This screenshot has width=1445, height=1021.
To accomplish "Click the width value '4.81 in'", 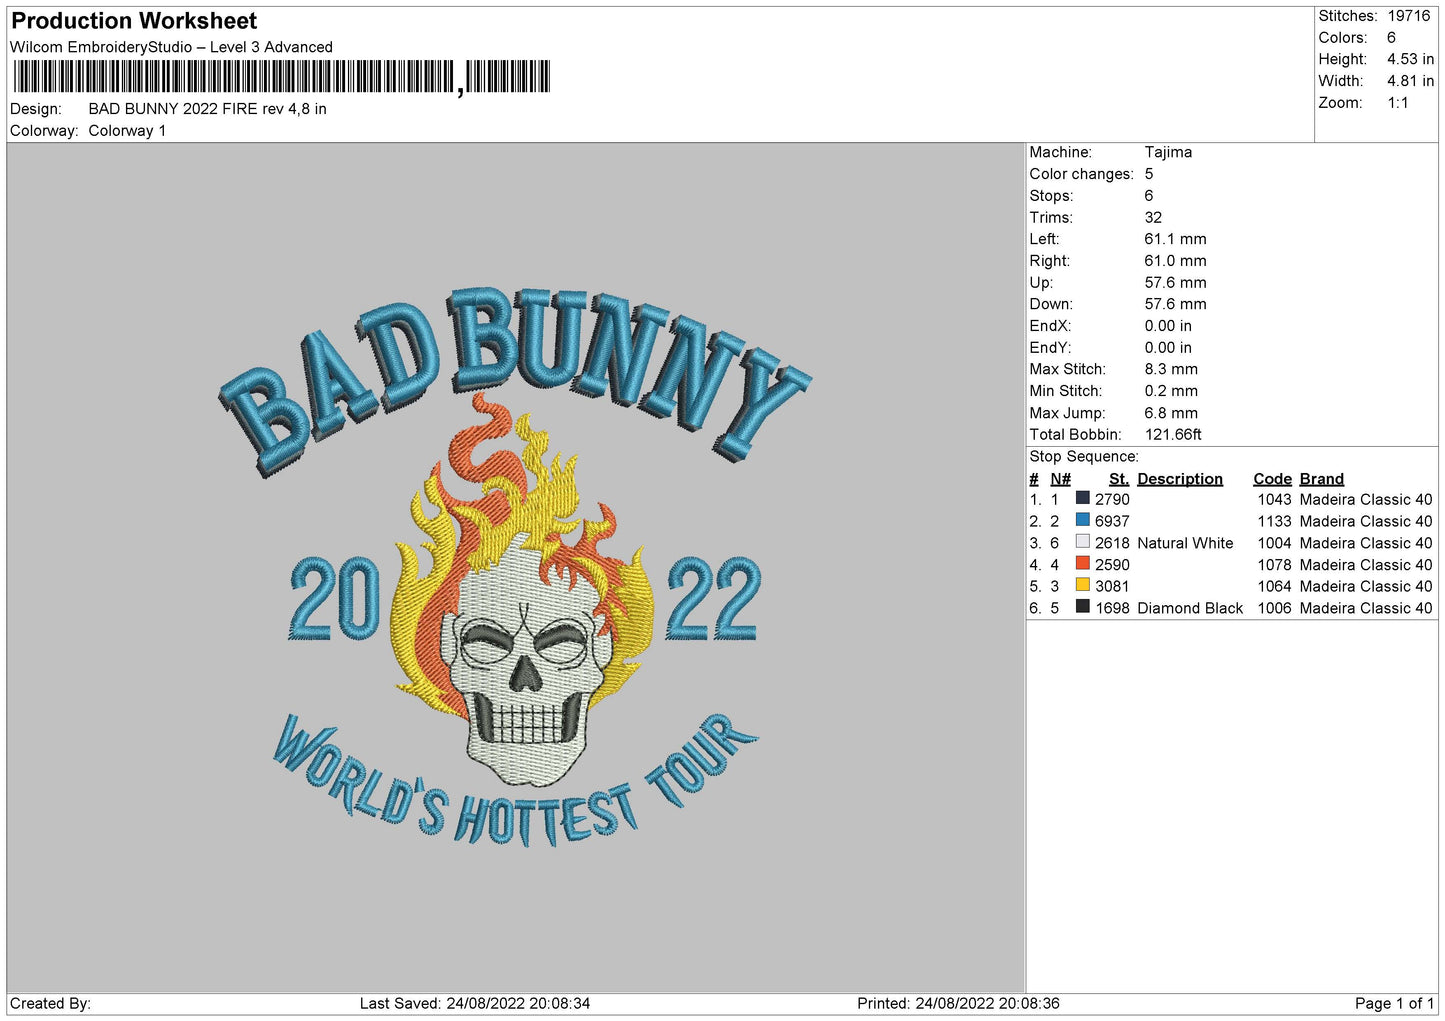I will pyautogui.click(x=1410, y=81).
